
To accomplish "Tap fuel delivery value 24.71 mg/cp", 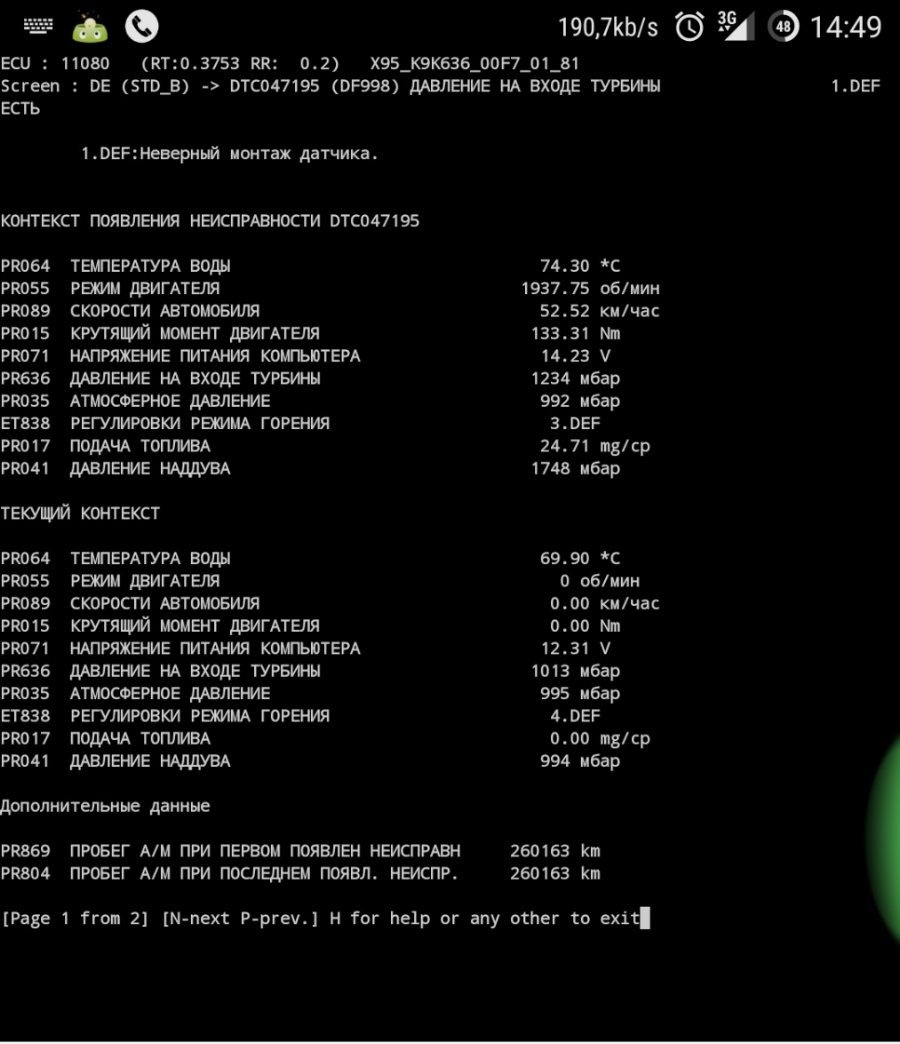I will (x=595, y=447).
